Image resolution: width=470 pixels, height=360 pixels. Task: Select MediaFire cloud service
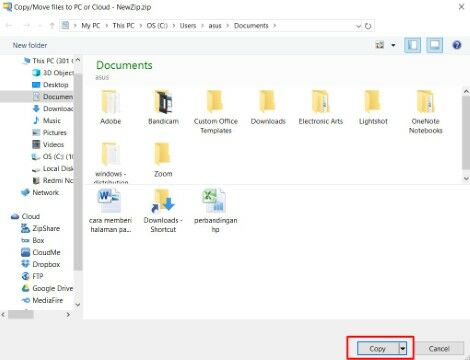click(42, 301)
